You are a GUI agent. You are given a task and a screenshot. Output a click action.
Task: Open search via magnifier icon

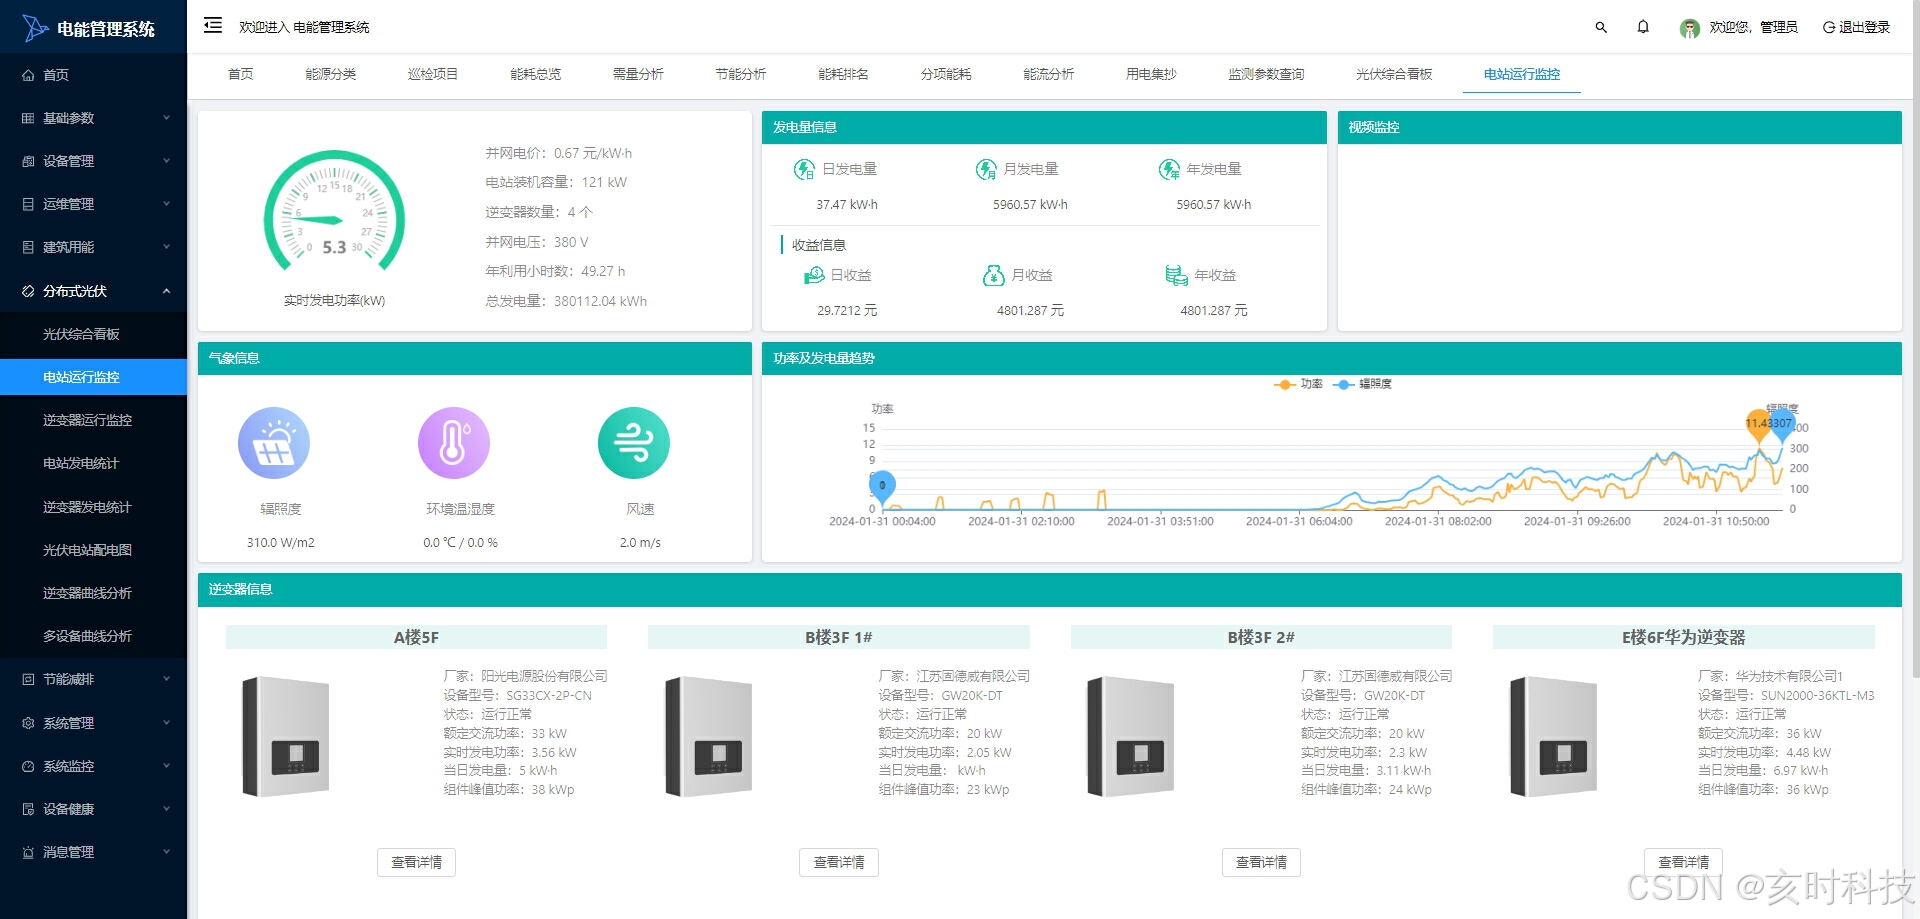[x=1601, y=27]
